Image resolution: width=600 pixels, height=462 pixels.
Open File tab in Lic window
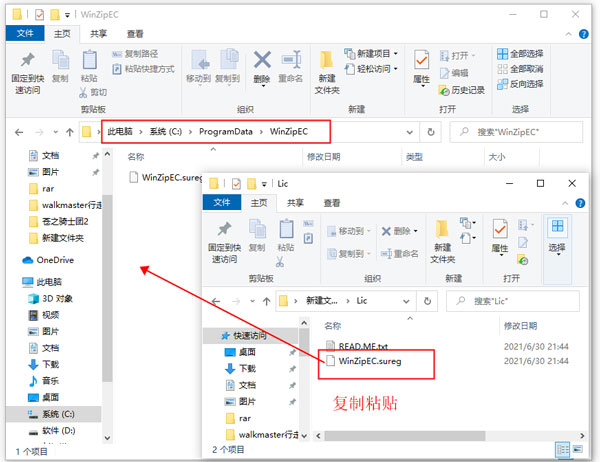click(222, 202)
